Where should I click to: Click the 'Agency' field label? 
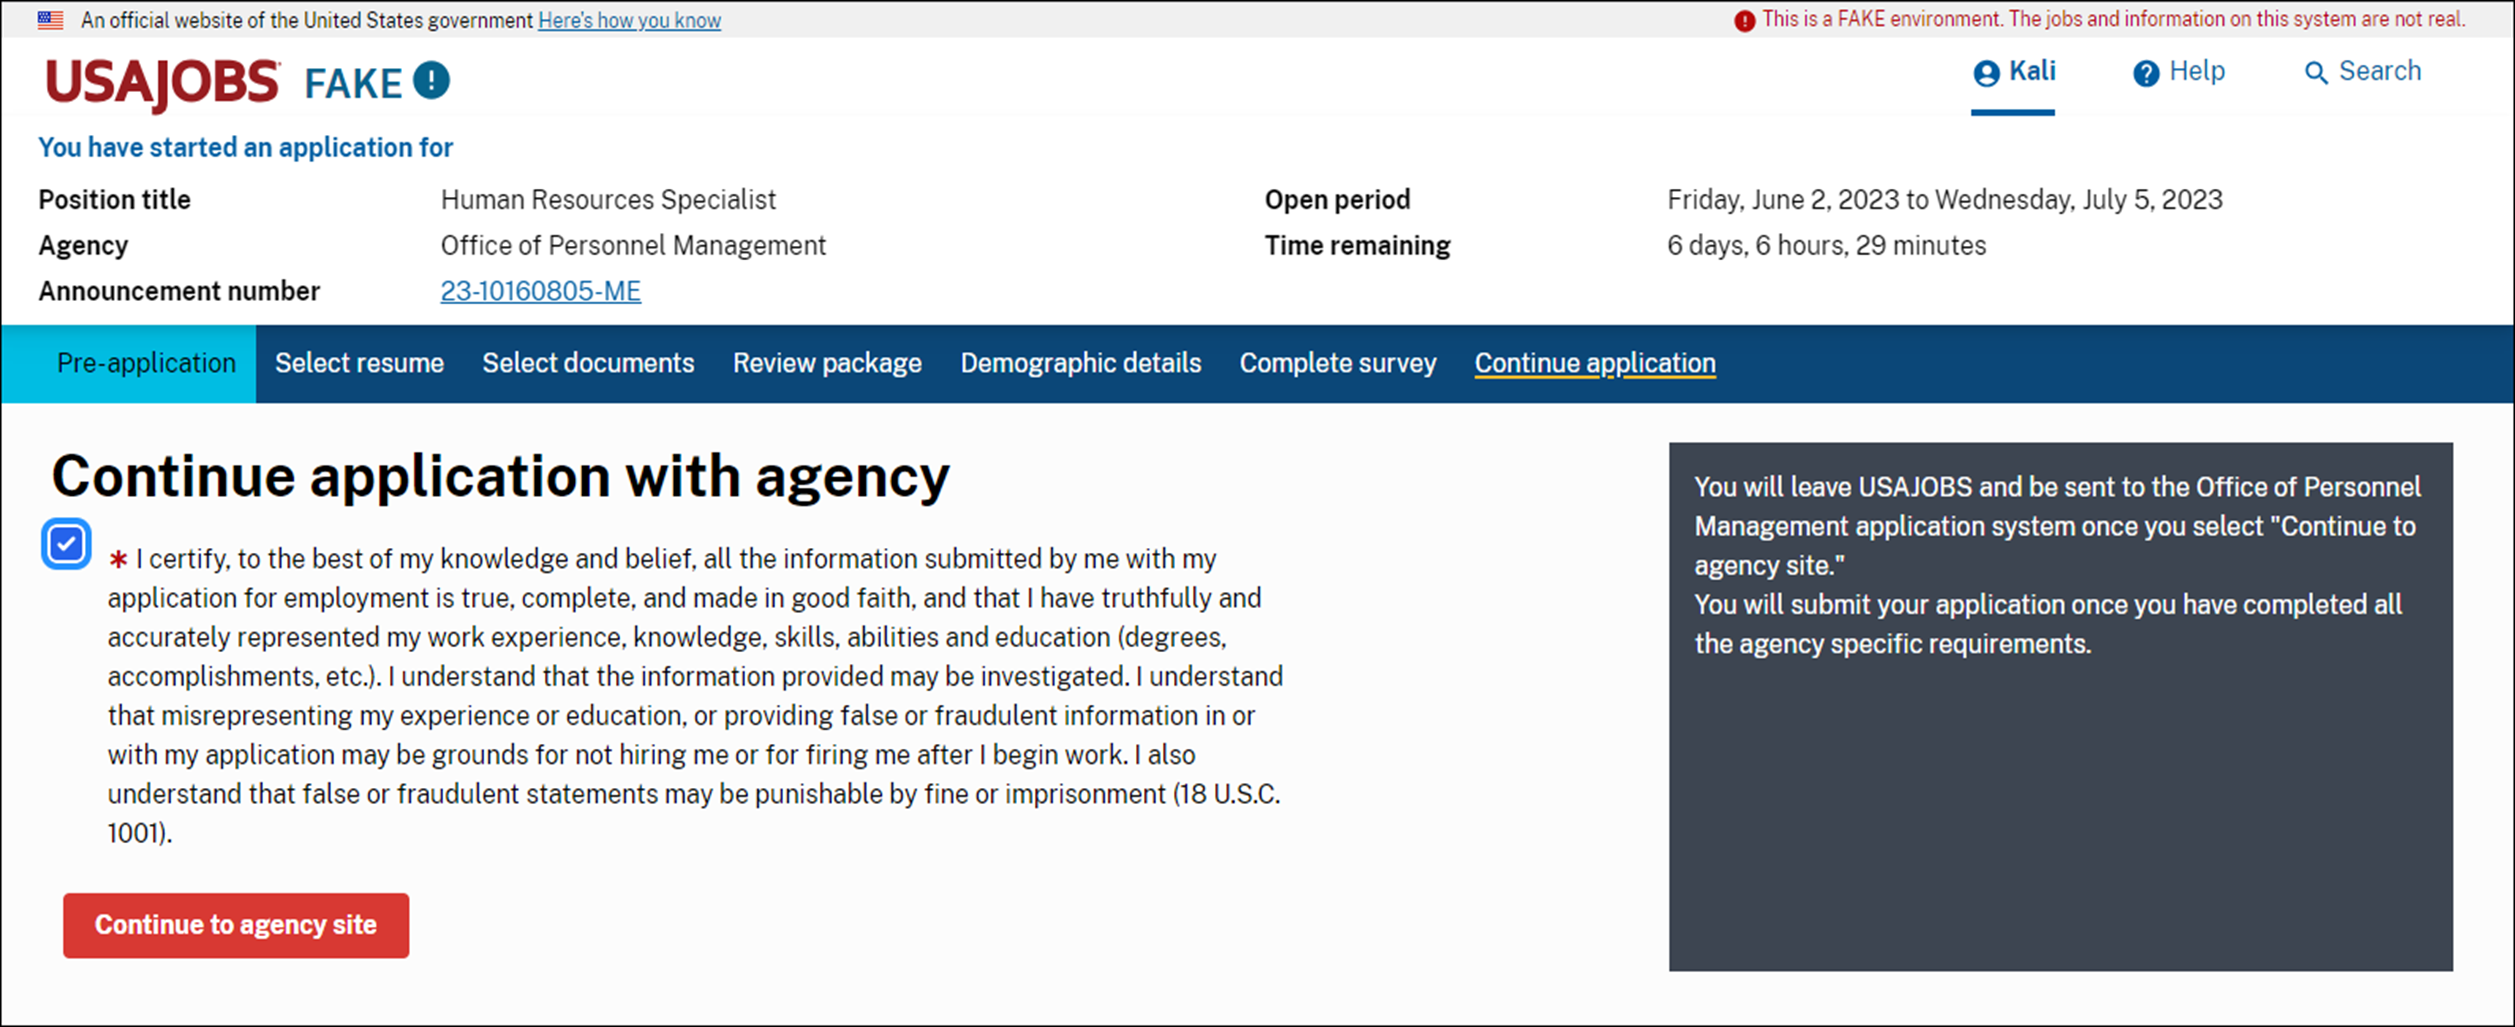coord(83,246)
